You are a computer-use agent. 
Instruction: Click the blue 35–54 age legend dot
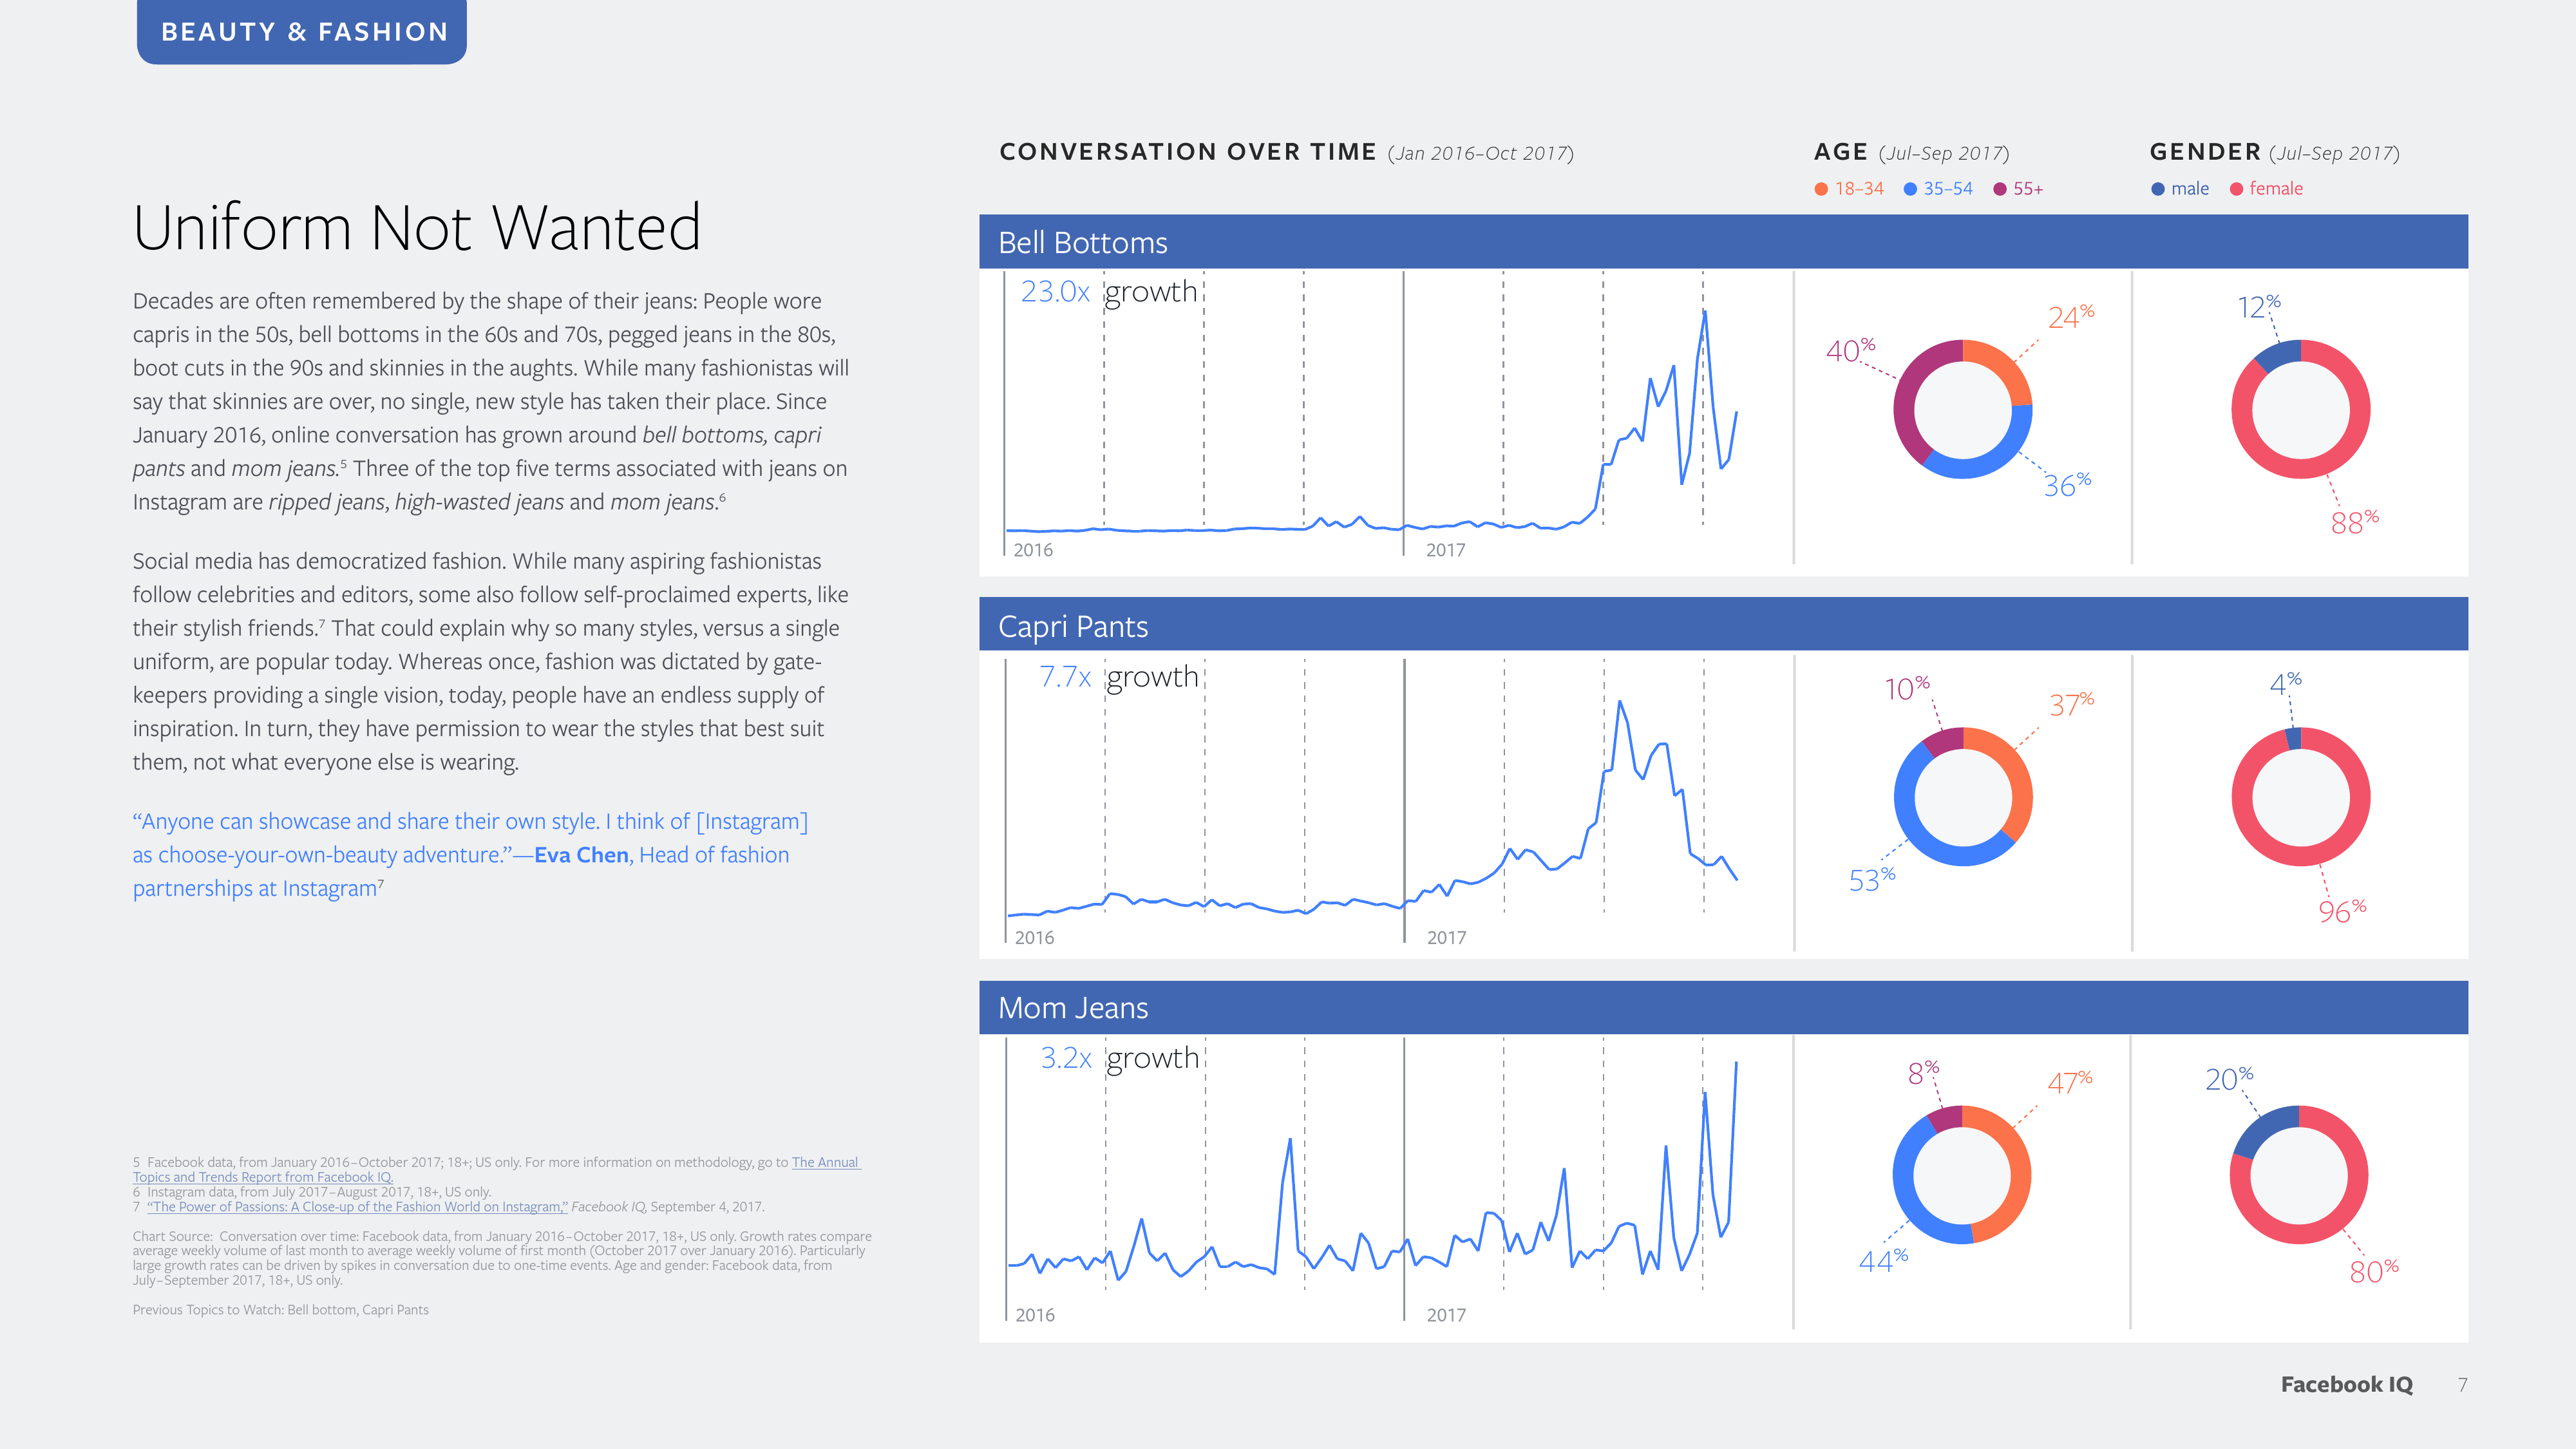click(x=1910, y=189)
